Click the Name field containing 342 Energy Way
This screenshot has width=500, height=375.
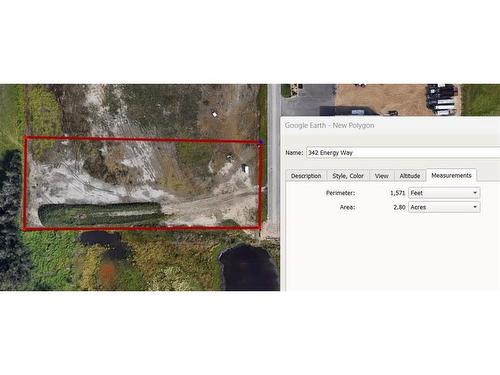coord(403,153)
